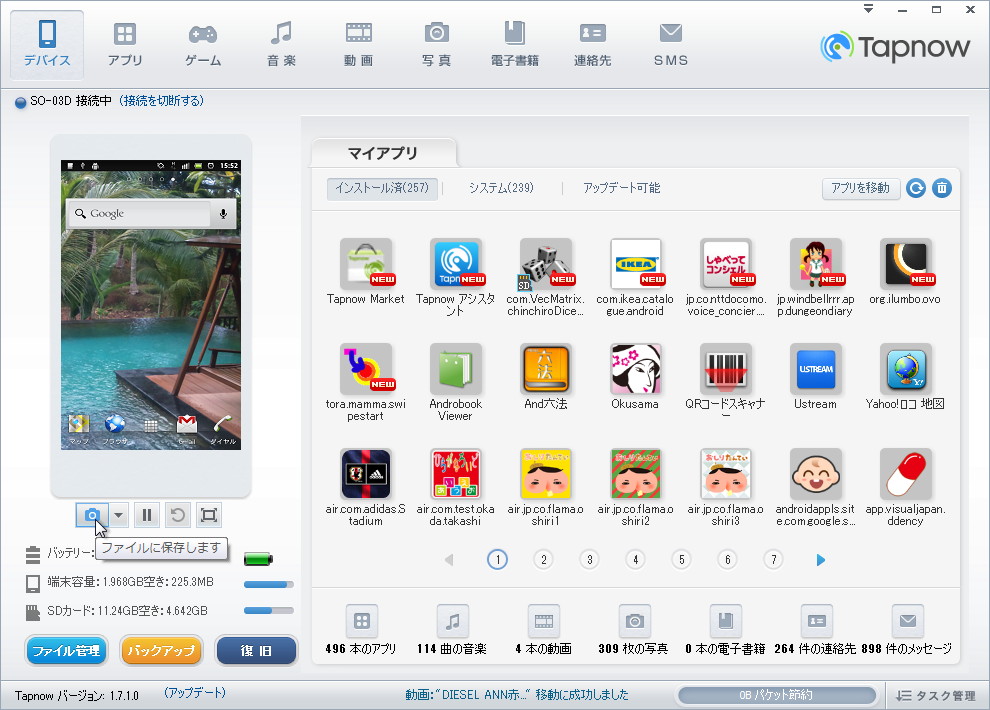
Task: Select the Okusama app icon
Action: pyautogui.click(x=635, y=369)
